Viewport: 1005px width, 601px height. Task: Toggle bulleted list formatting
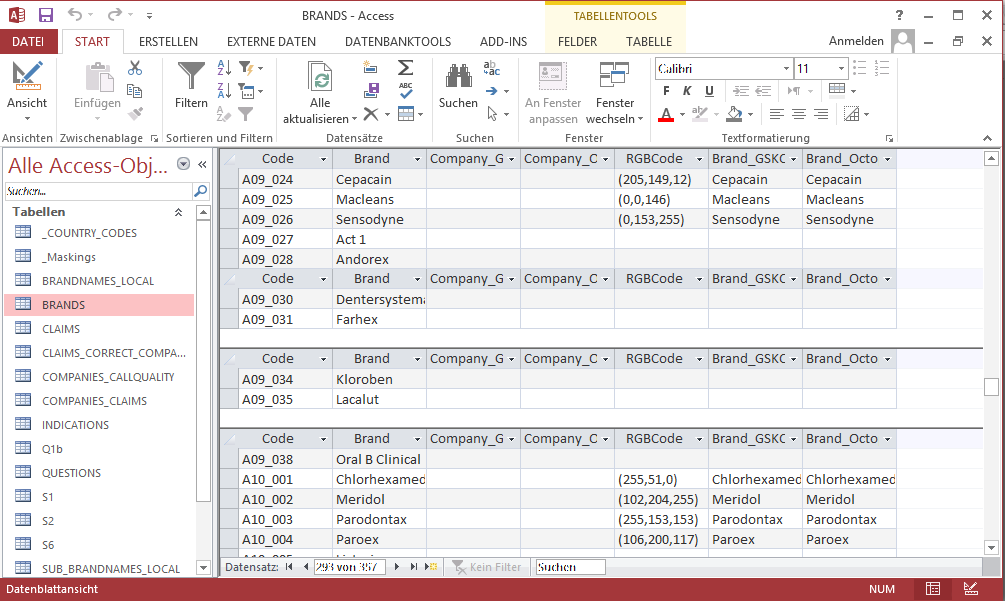[860, 68]
